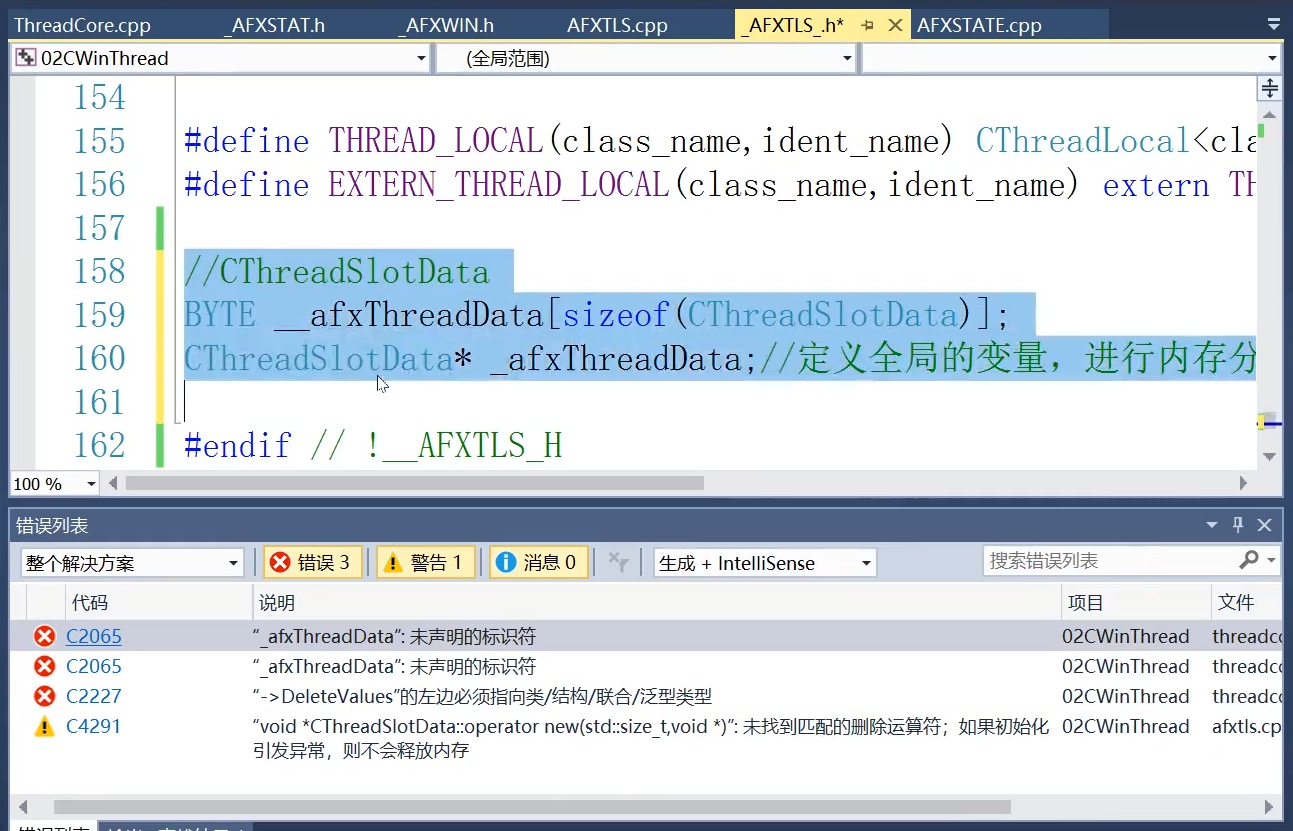
Task: Click line number 159 in the editor margin
Action: pos(100,315)
